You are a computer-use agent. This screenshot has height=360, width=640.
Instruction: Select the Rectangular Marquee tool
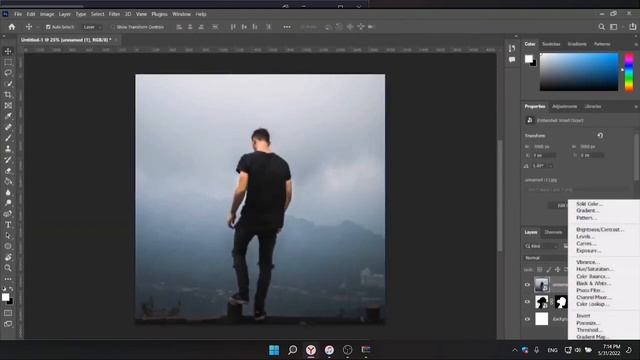pos(8,62)
